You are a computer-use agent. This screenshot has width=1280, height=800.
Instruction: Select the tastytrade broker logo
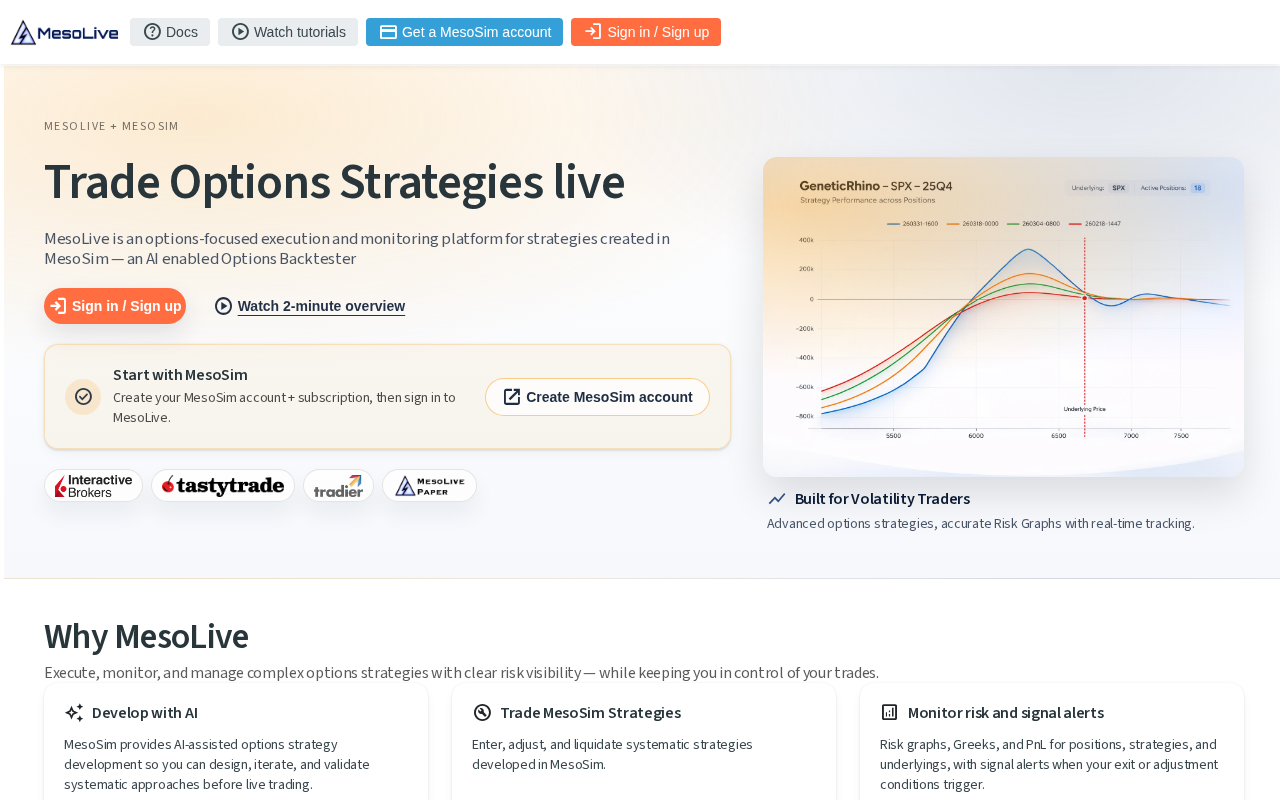[223, 486]
